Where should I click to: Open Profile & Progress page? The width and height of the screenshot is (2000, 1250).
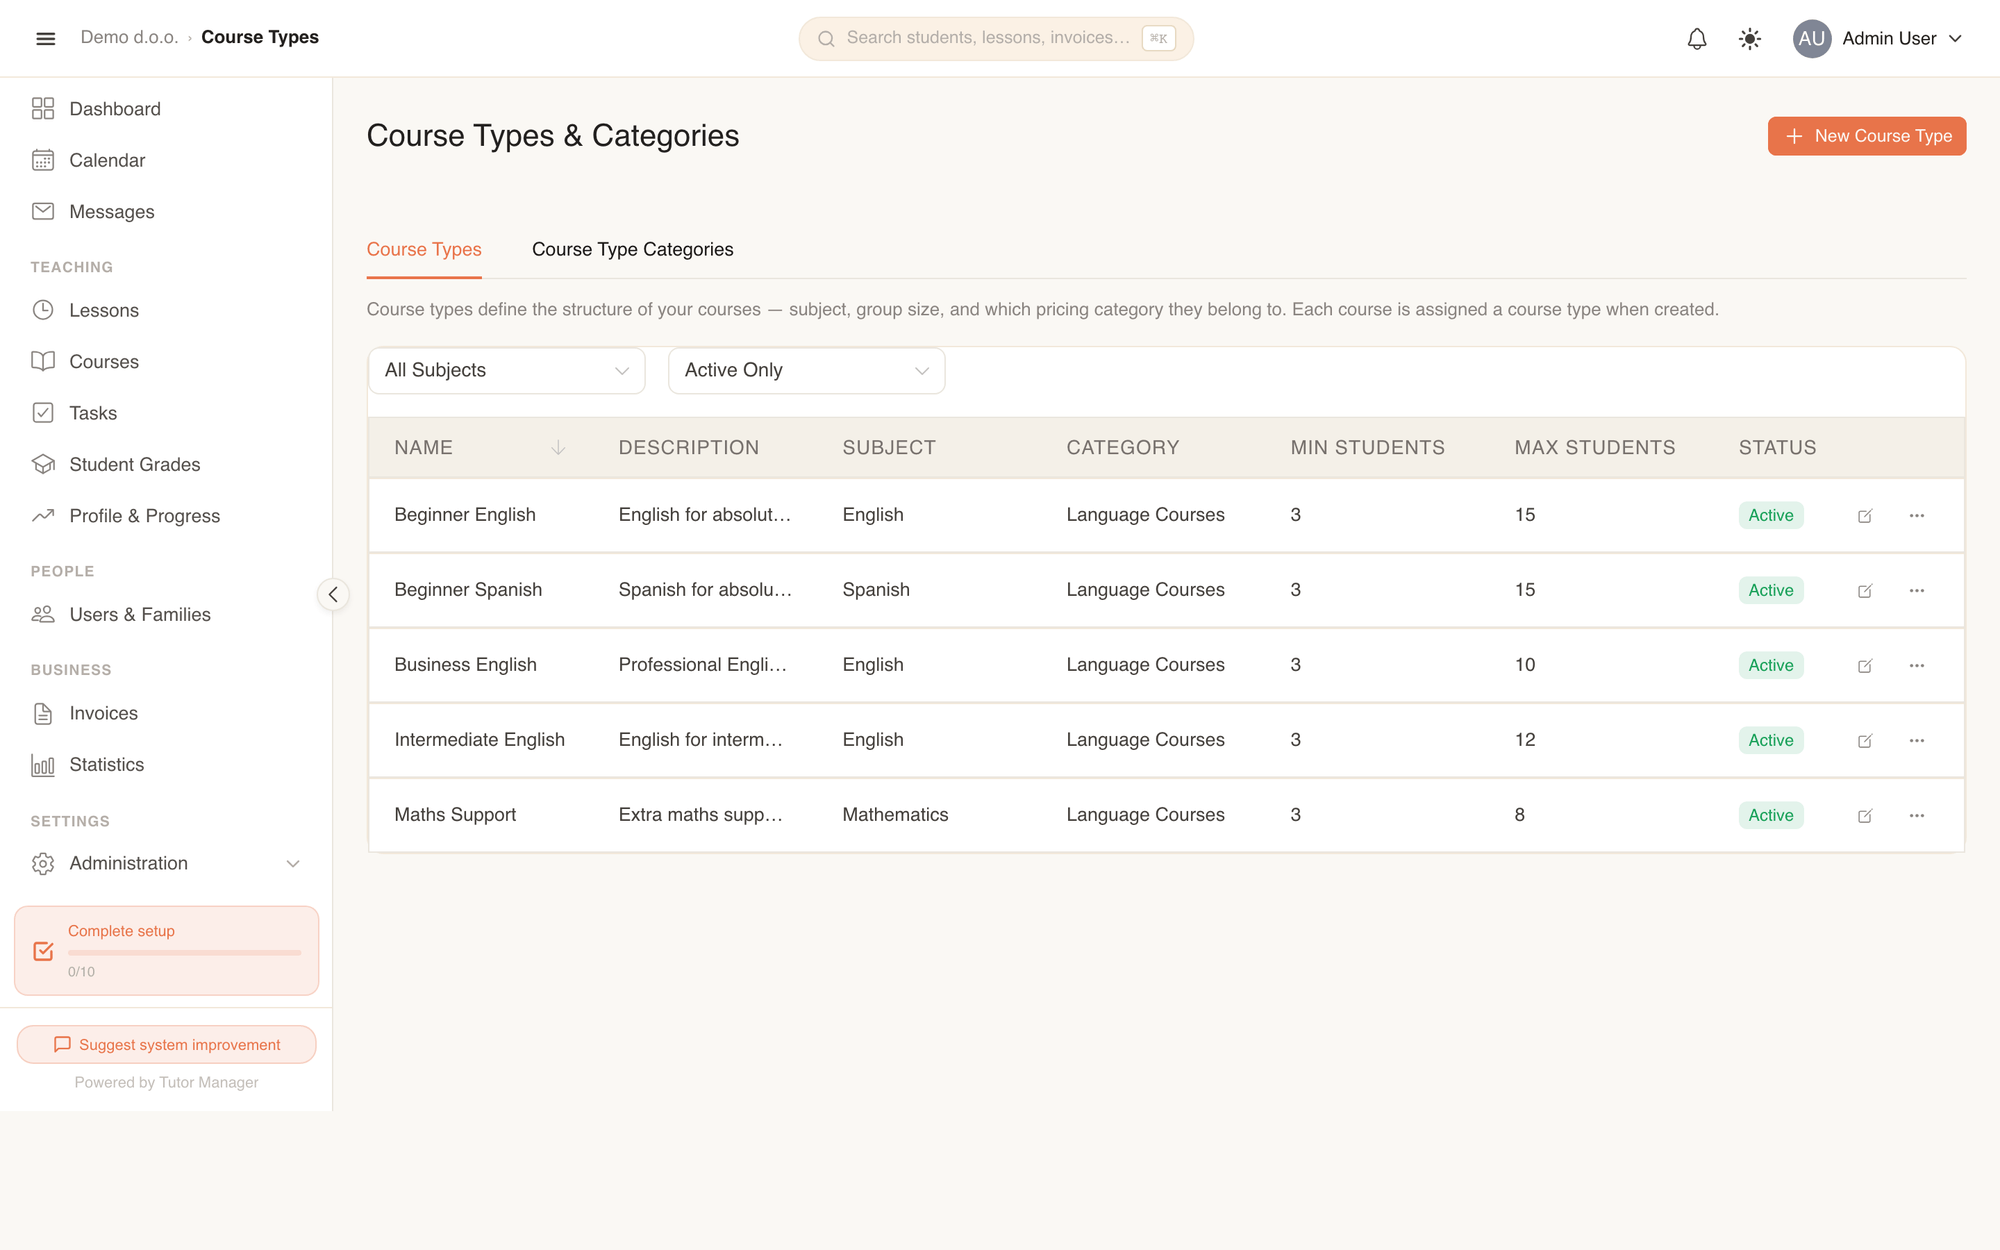(x=166, y=515)
